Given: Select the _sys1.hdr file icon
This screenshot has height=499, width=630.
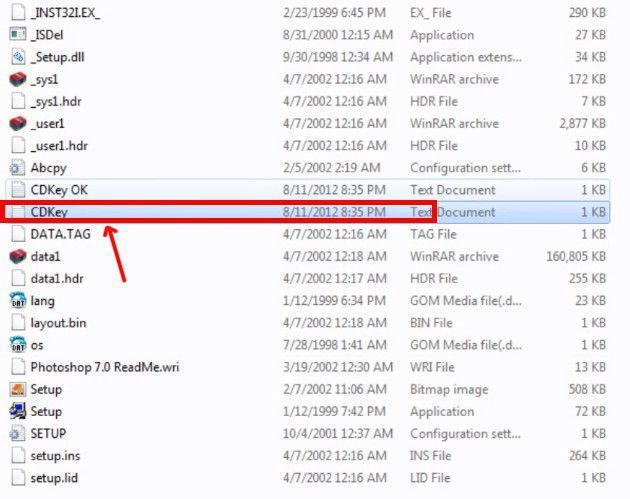Looking at the screenshot, I should tap(18, 101).
